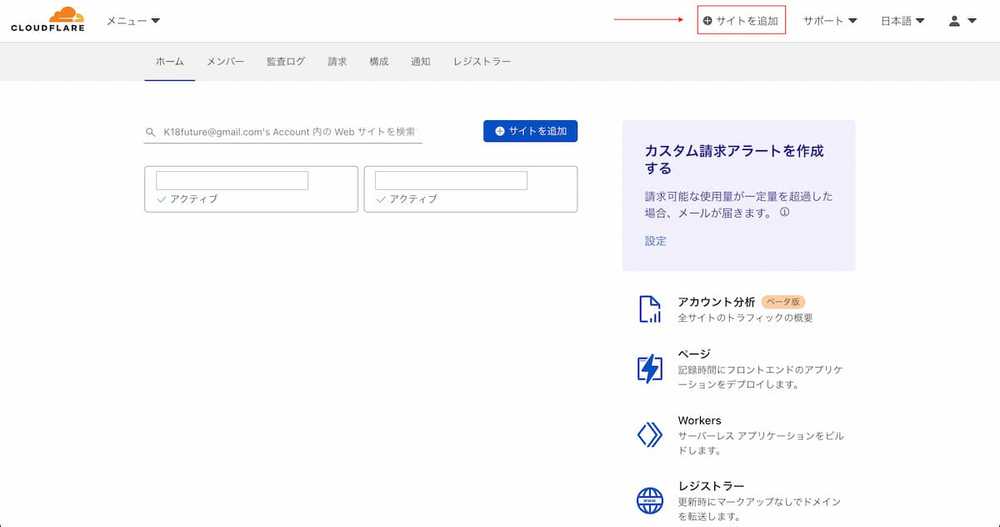
Task: Focus the Web site search field
Action: (288, 132)
